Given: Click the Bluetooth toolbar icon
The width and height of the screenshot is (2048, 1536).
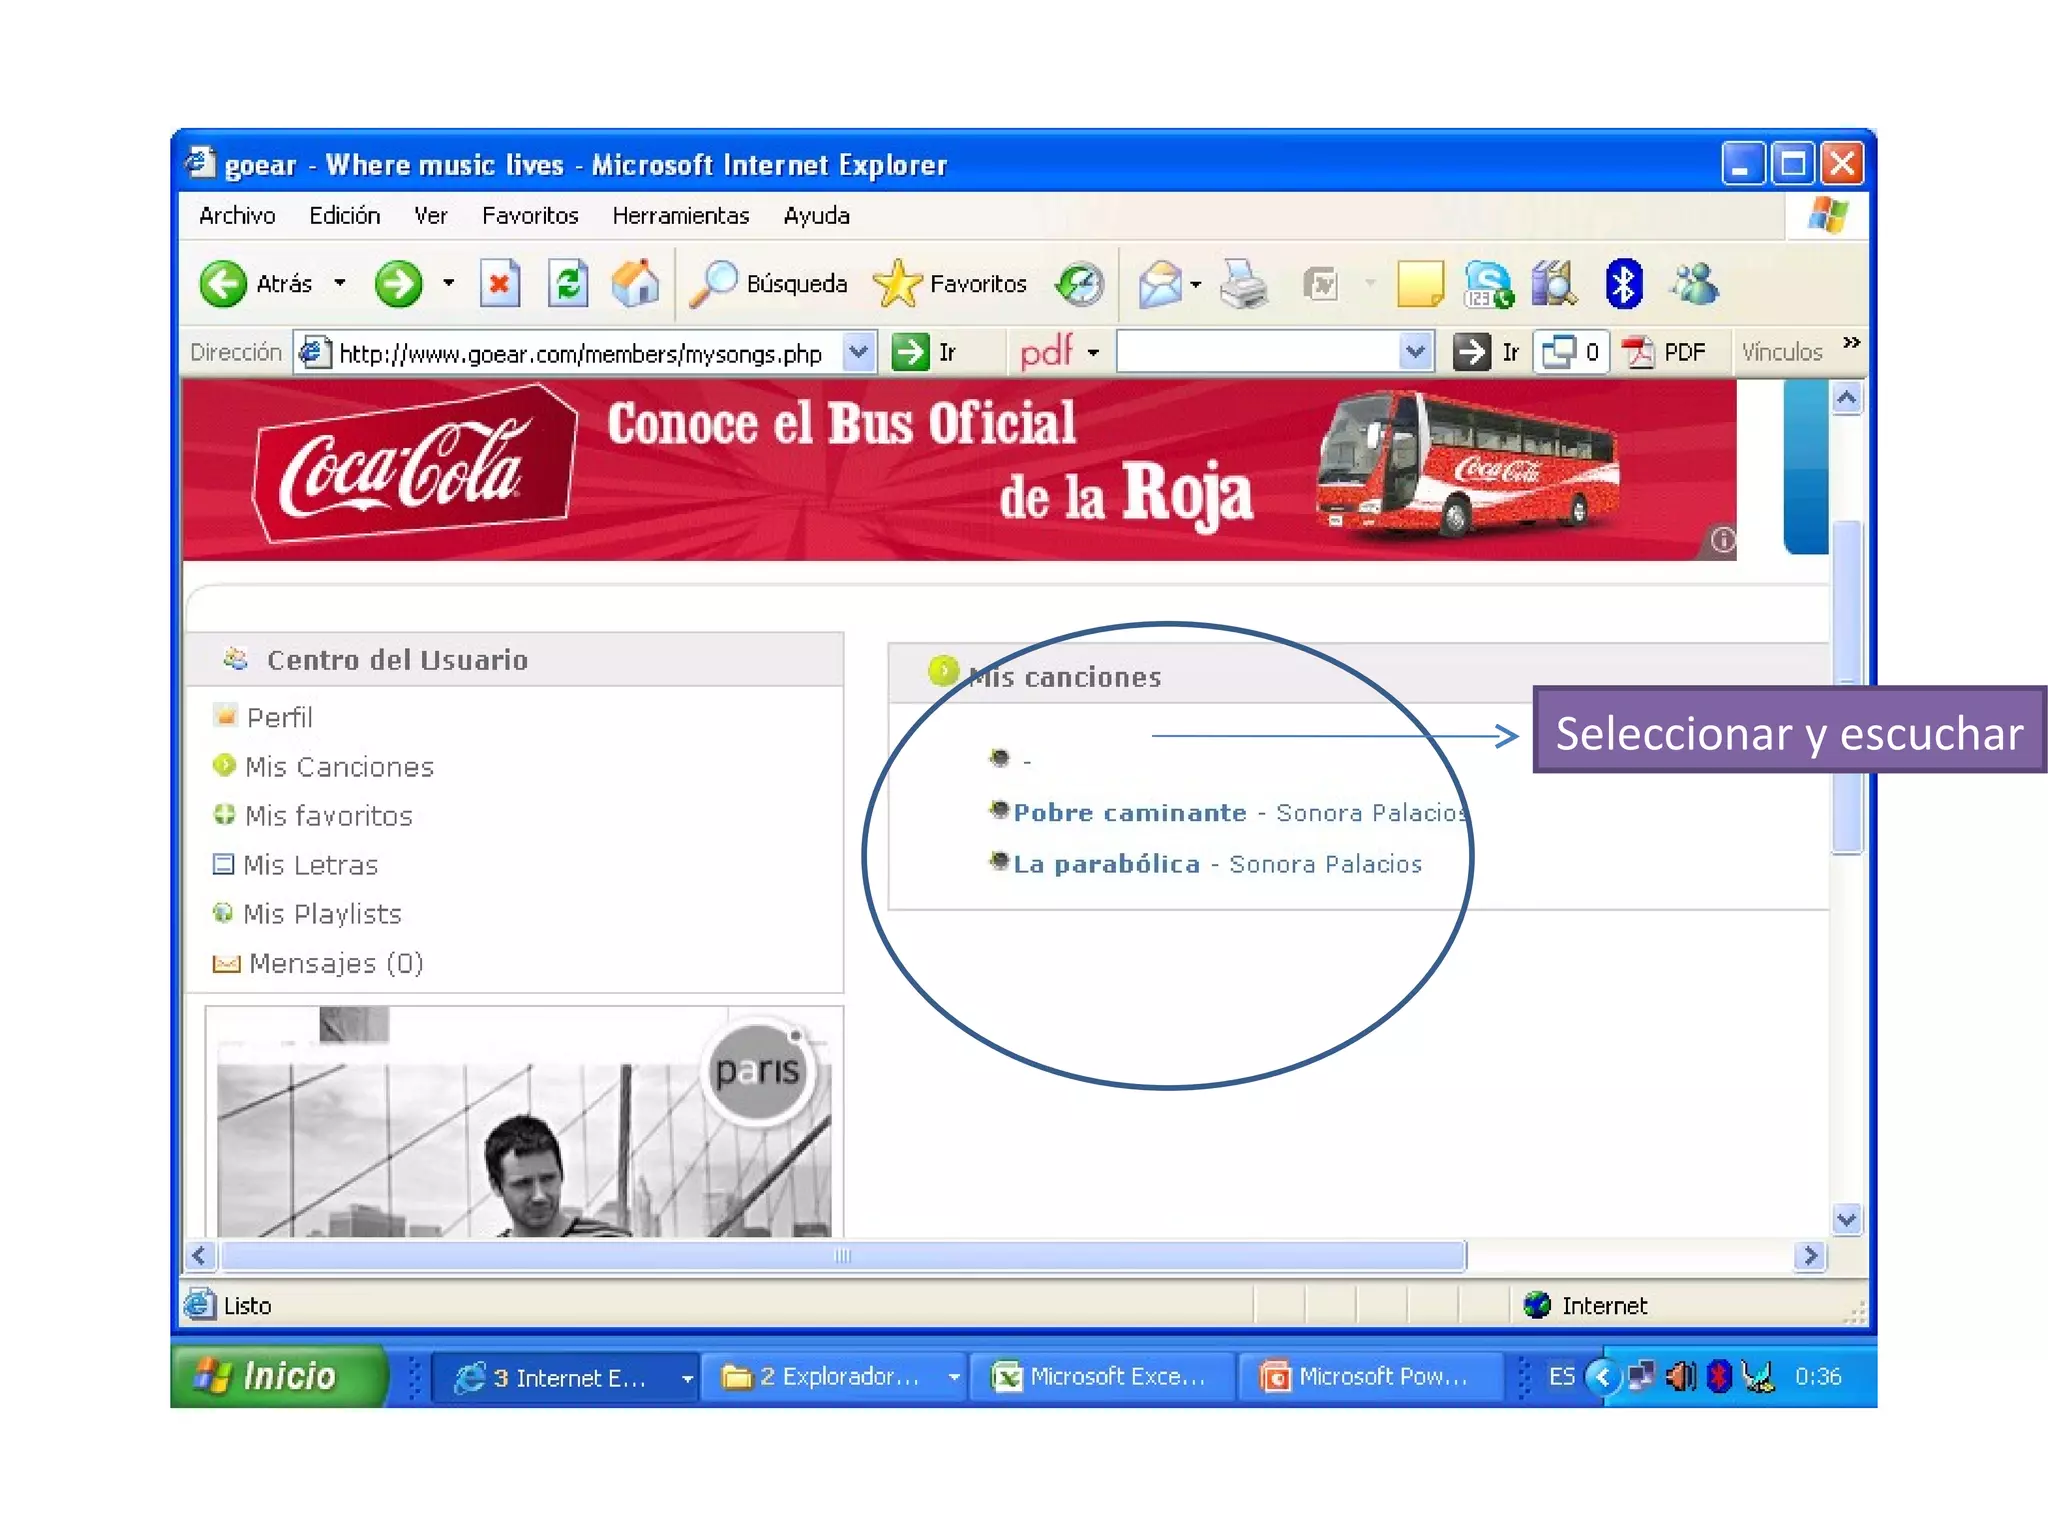Looking at the screenshot, I should (1624, 284).
